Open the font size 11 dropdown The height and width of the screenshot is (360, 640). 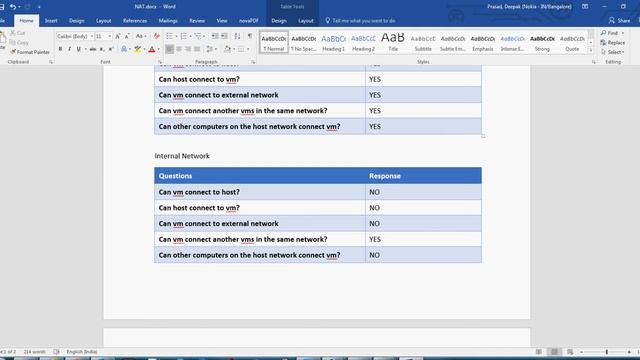[x=109, y=36]
